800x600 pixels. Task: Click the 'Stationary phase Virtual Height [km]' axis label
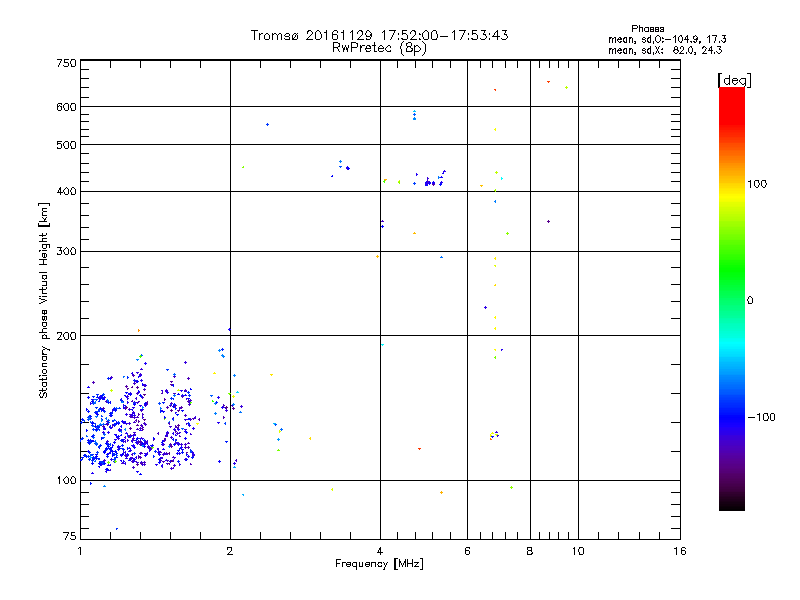[x=44, y=300]
